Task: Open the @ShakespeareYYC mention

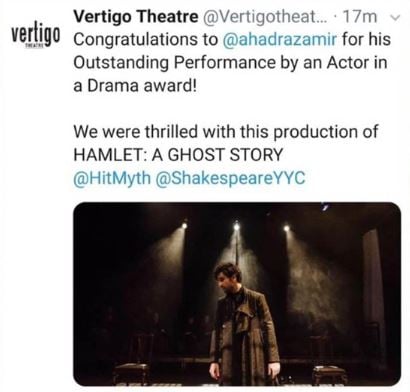Action: pyautogui.click(x=230, y=178)
